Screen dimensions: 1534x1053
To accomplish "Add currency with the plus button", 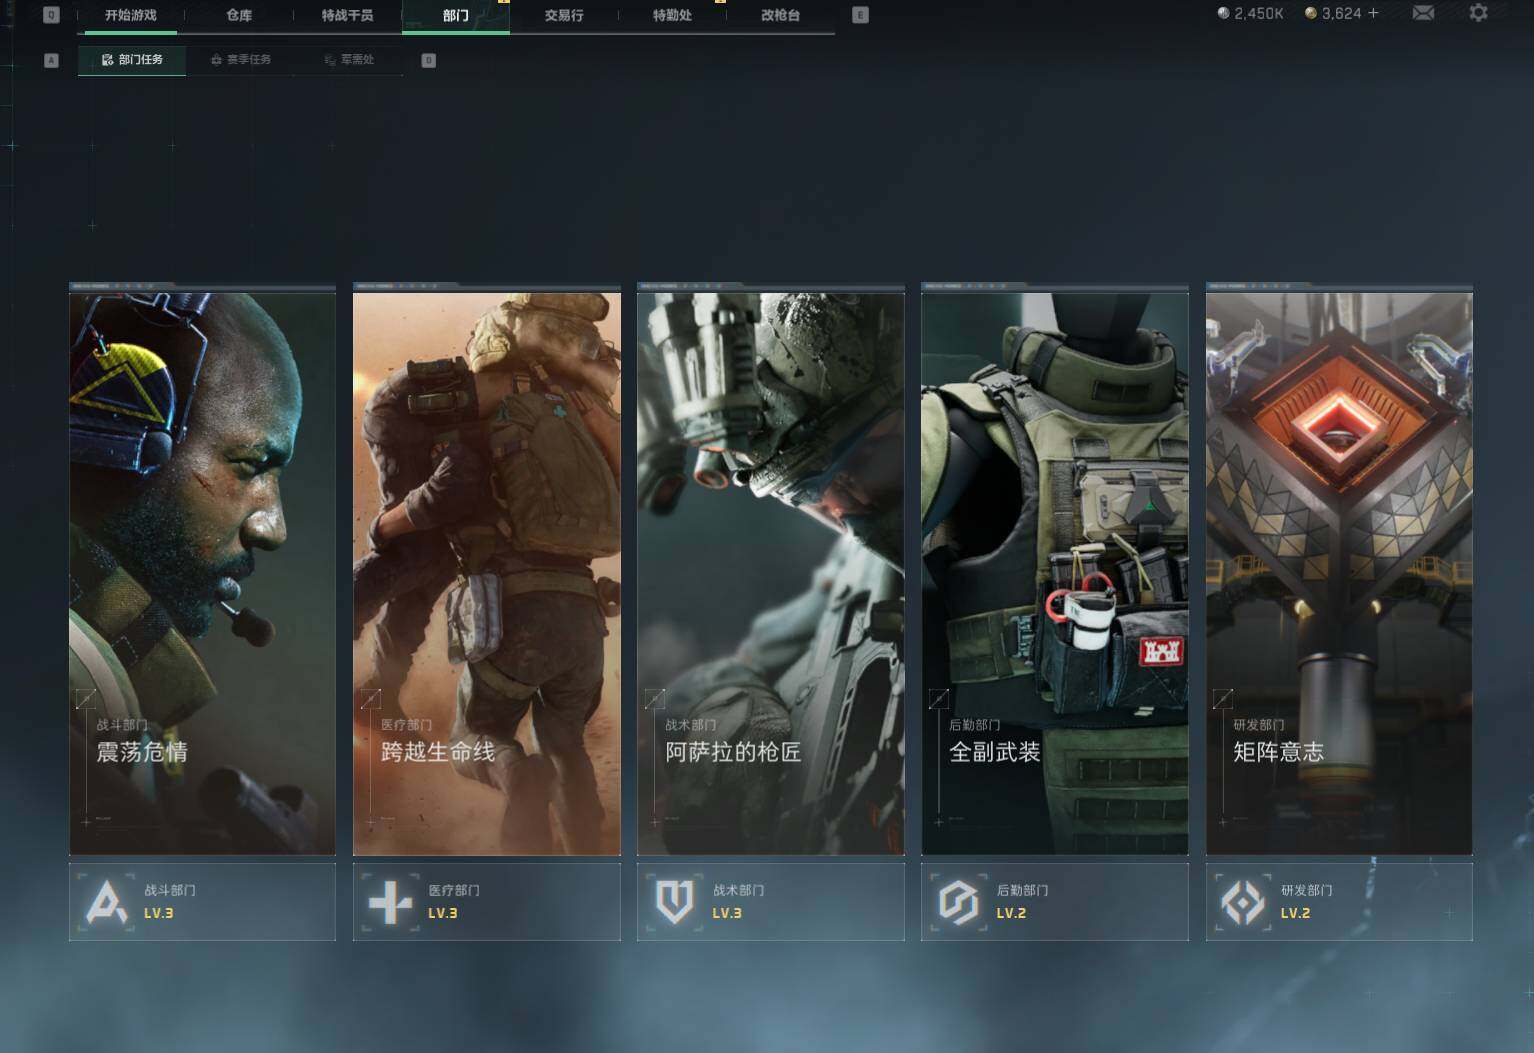I will (1373, 13).
